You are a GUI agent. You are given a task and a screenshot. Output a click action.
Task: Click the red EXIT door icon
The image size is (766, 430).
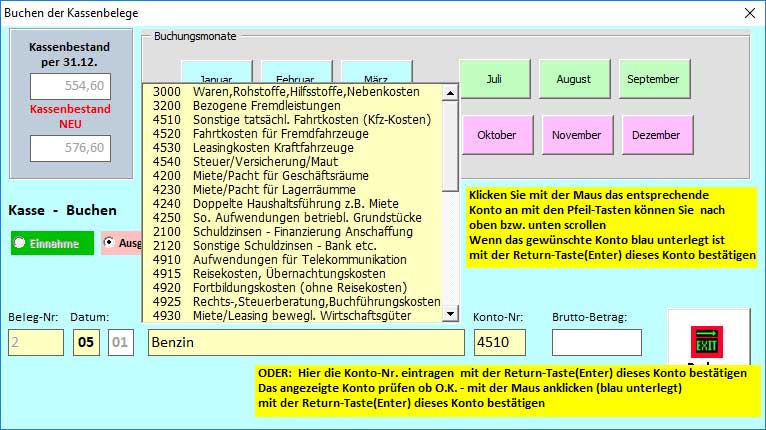[706, 342]
